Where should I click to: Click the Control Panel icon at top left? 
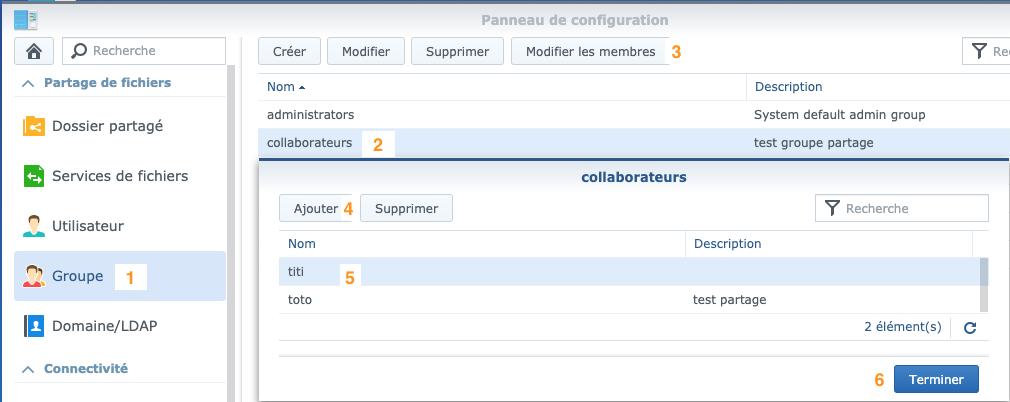26,20
